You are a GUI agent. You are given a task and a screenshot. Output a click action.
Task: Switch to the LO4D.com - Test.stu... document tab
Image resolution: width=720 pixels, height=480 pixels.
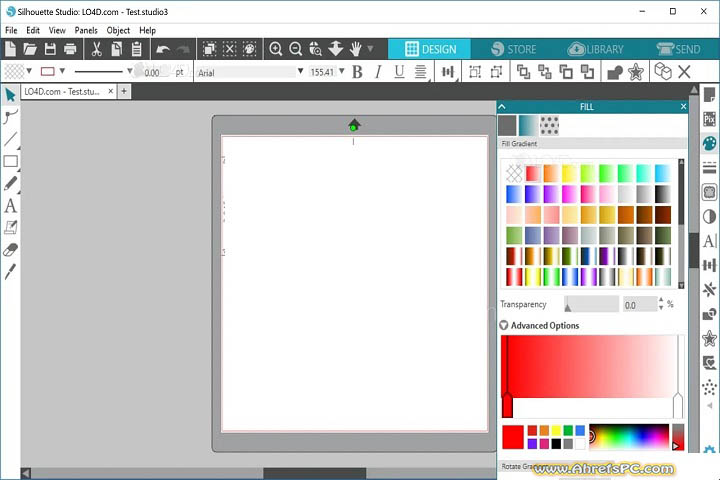[62, 91]
